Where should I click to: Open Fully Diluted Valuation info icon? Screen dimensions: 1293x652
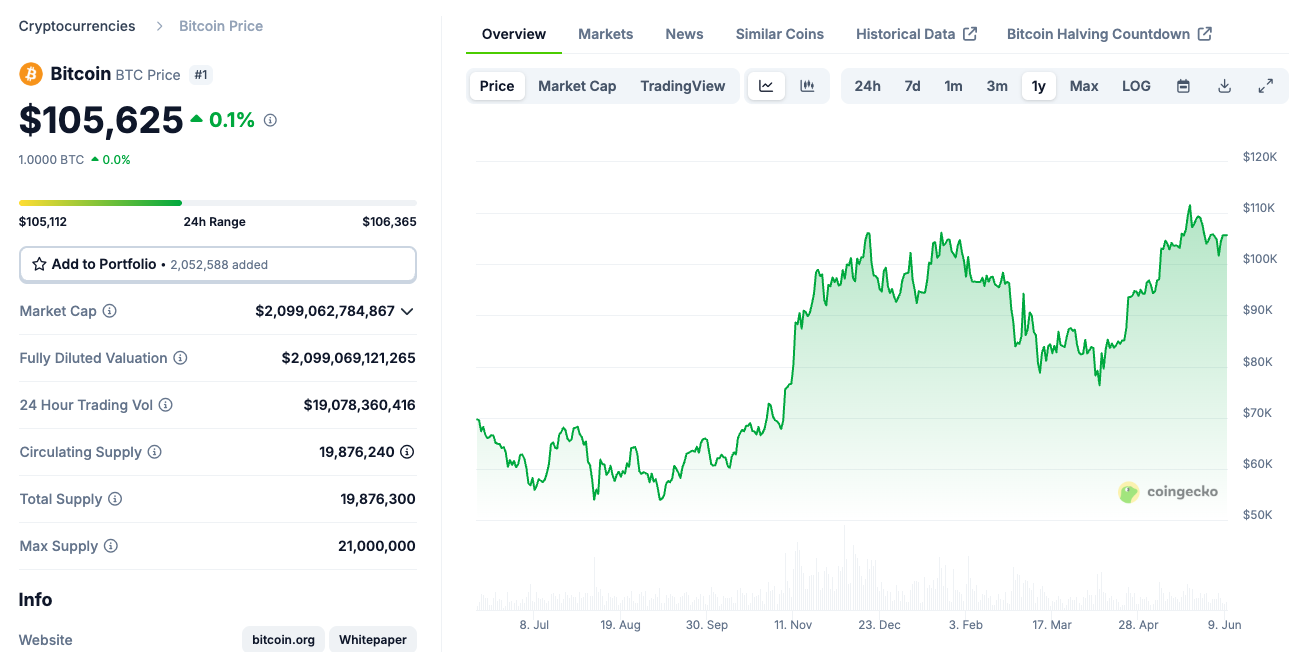coord(180,358)
